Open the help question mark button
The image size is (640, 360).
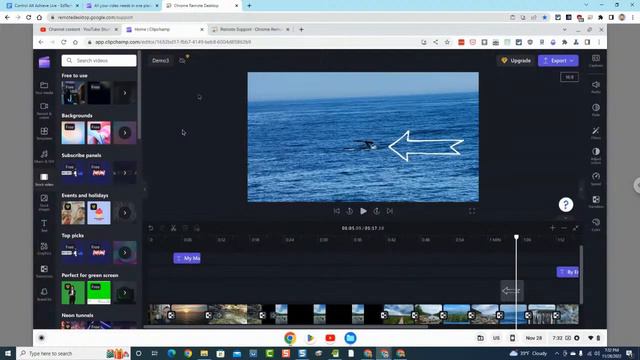click(566, 204)
